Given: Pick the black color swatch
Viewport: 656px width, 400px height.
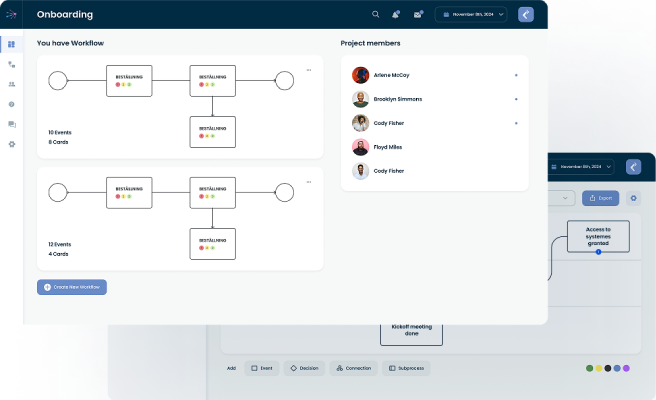Looking at the screenshot, I should [x=608, y=368].
